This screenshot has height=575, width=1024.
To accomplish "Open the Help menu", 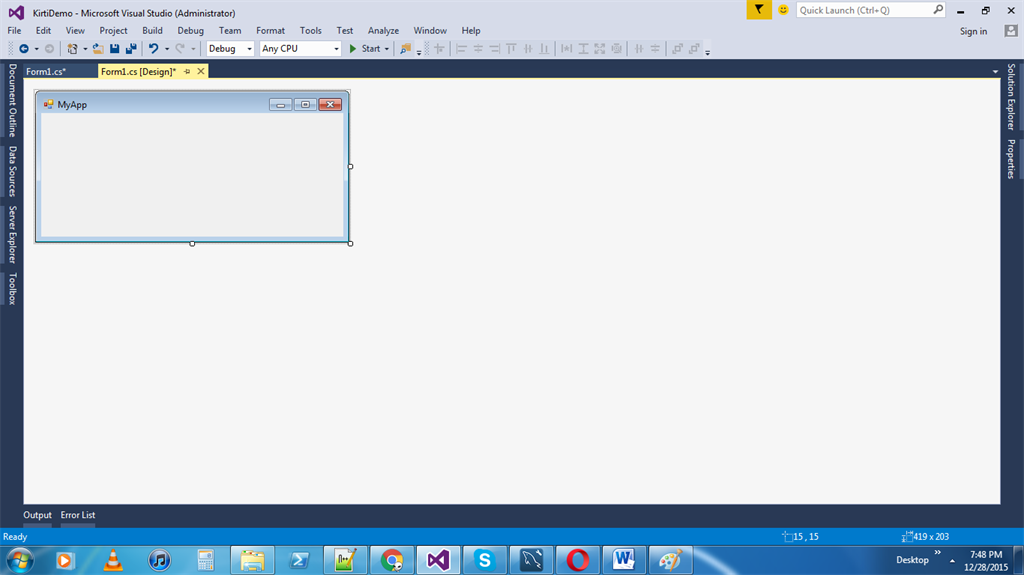I will [471, 31].
